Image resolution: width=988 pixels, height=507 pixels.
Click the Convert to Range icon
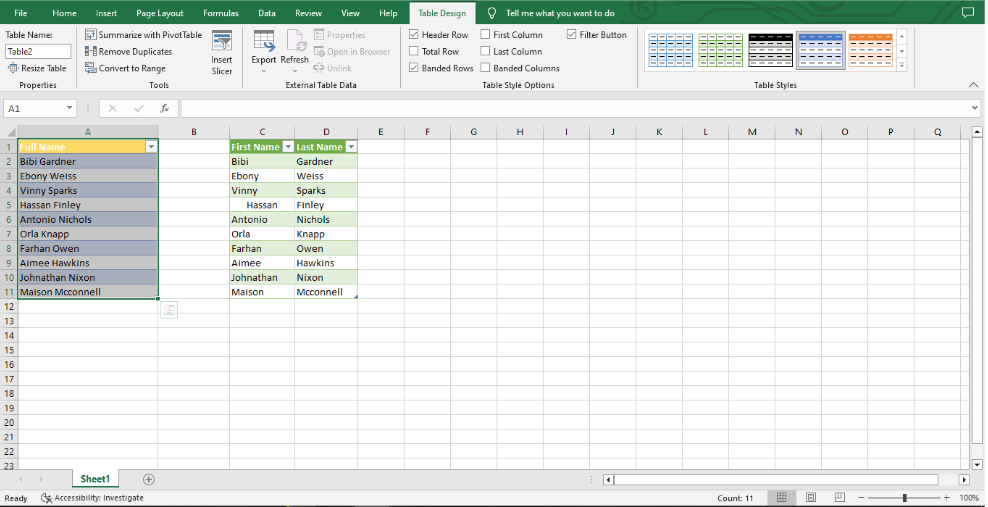(91, 69)
